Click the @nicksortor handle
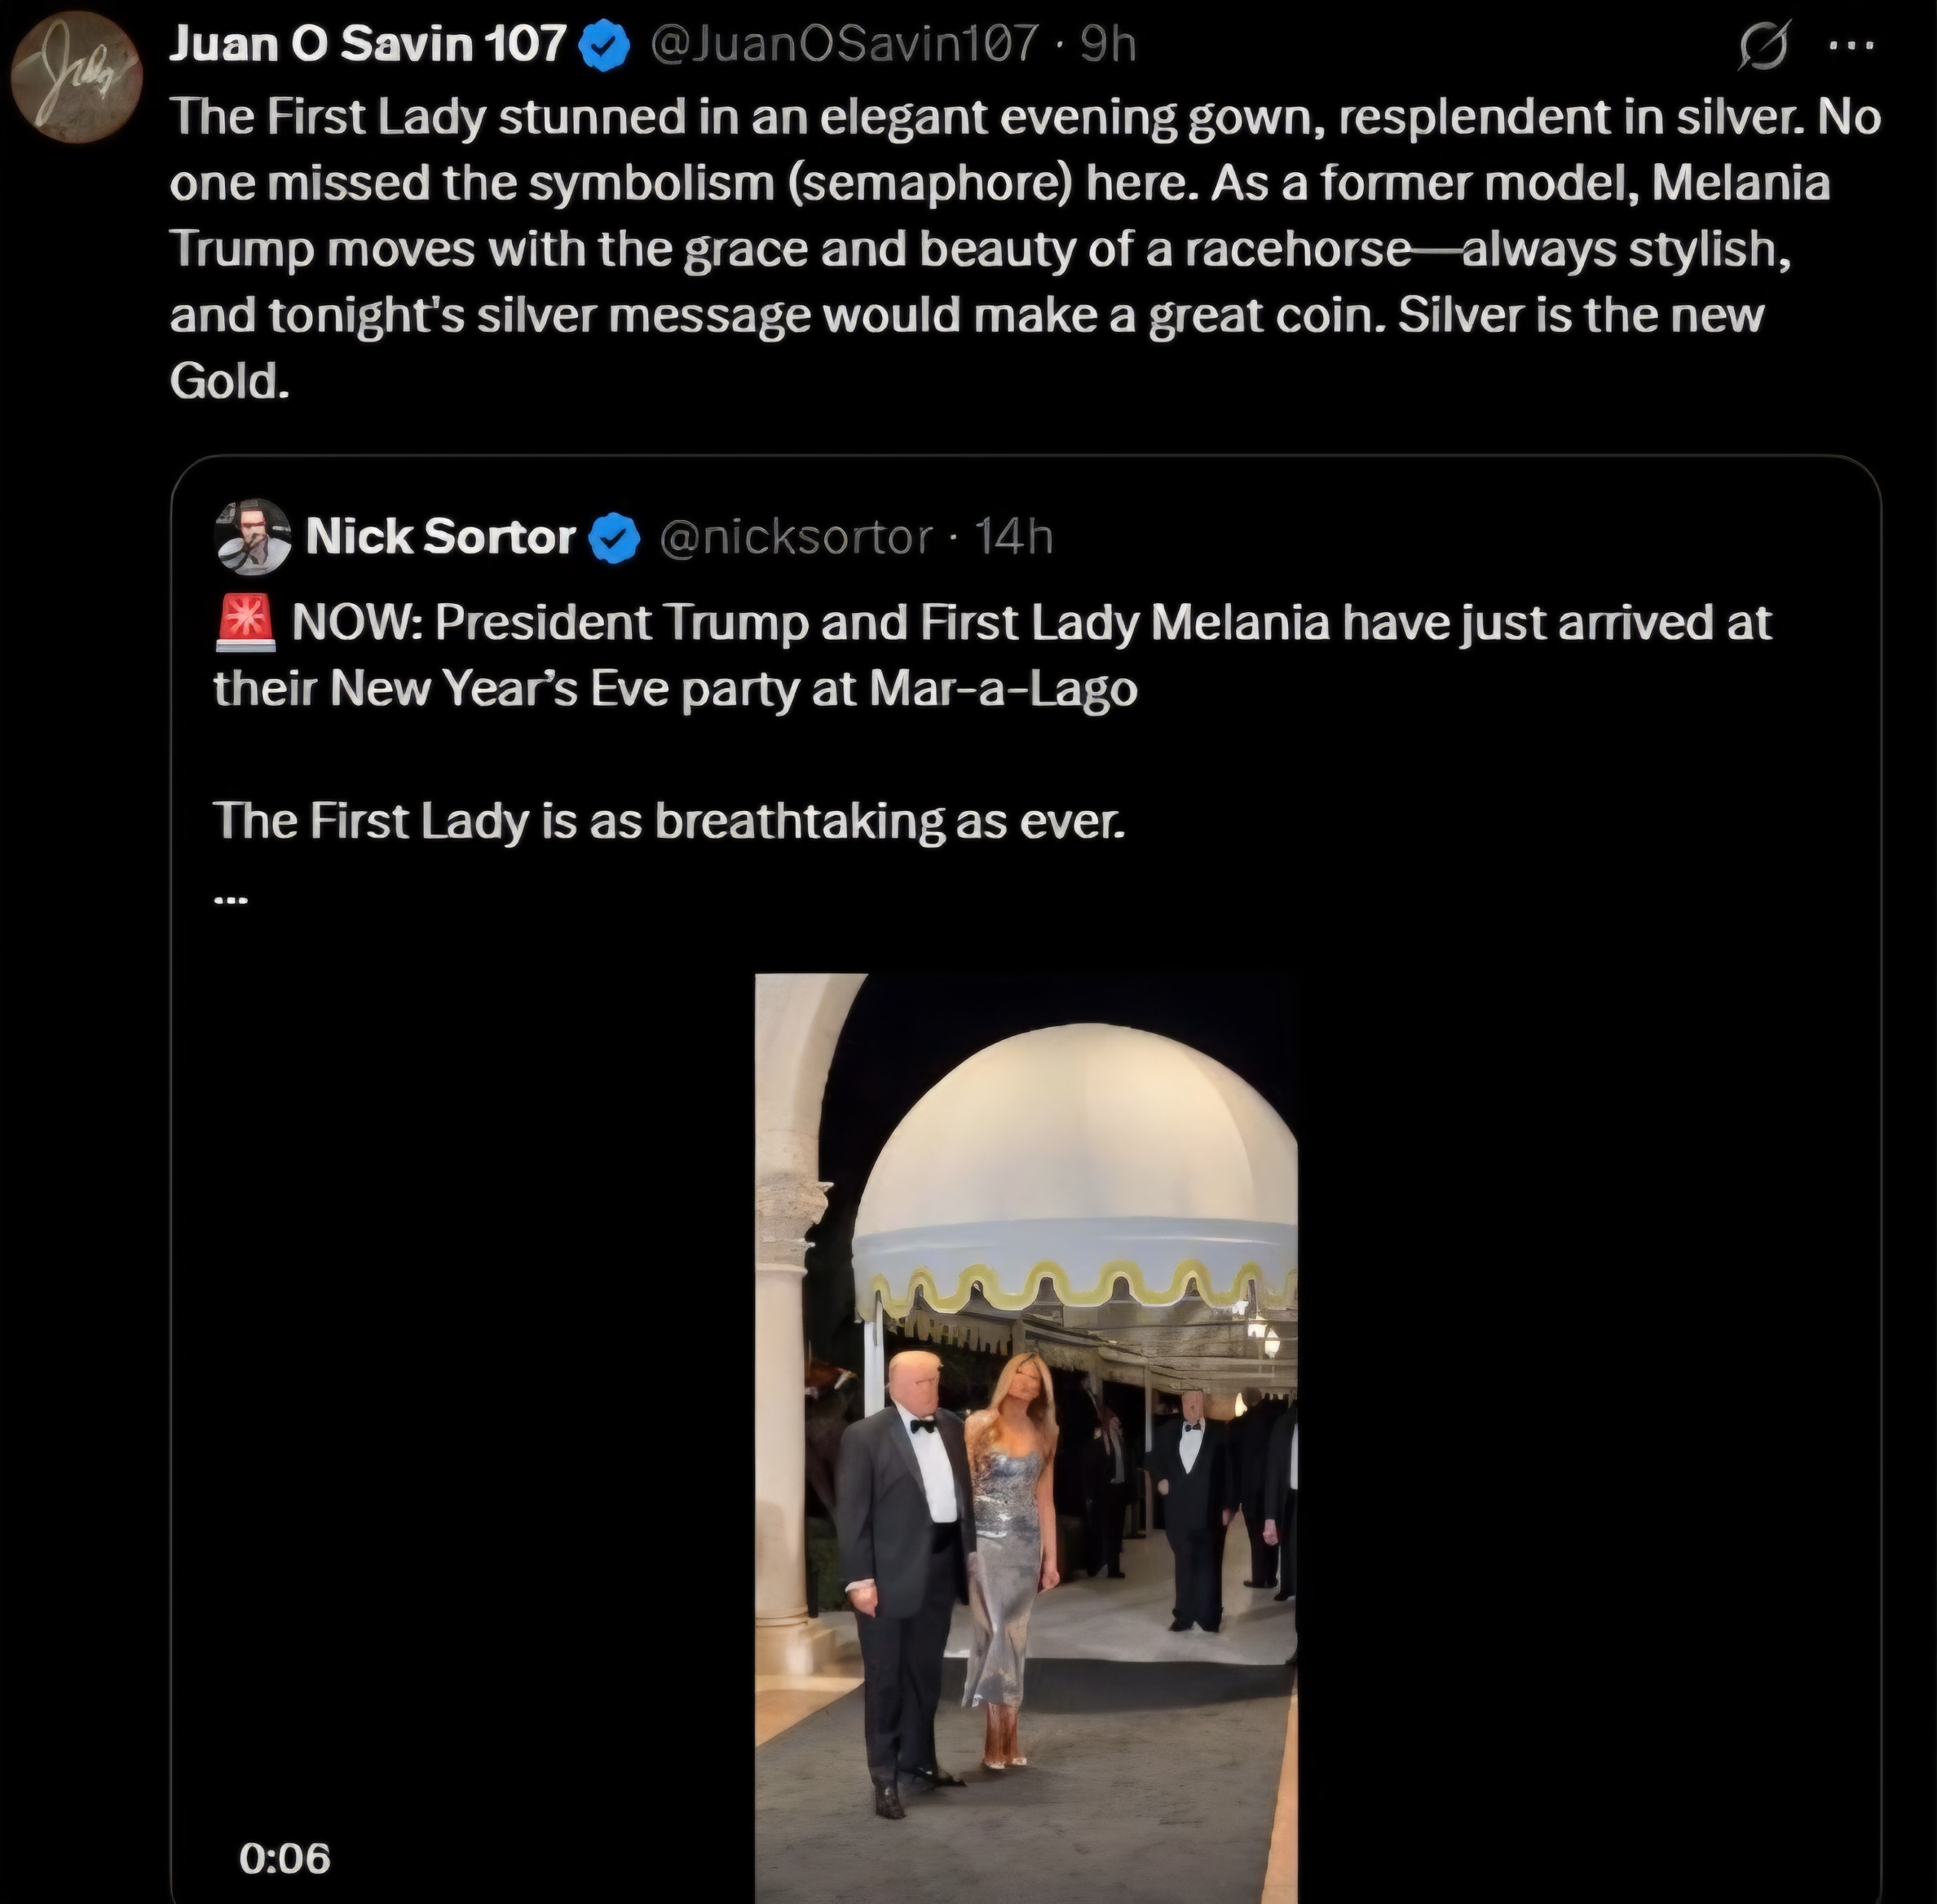 (795, 538)
